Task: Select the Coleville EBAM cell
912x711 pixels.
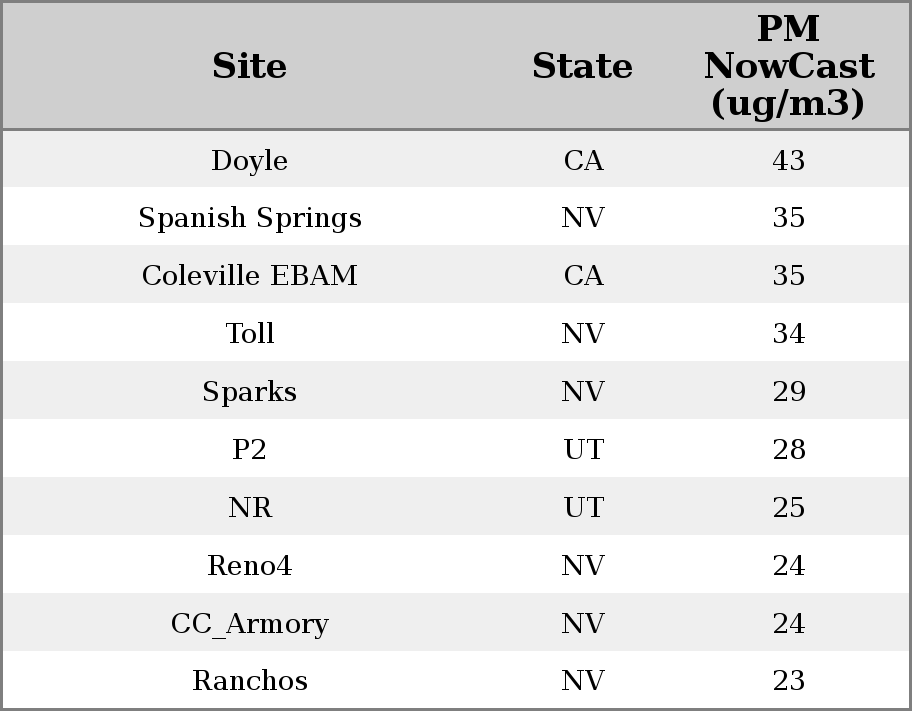Action: pos(249,276)
